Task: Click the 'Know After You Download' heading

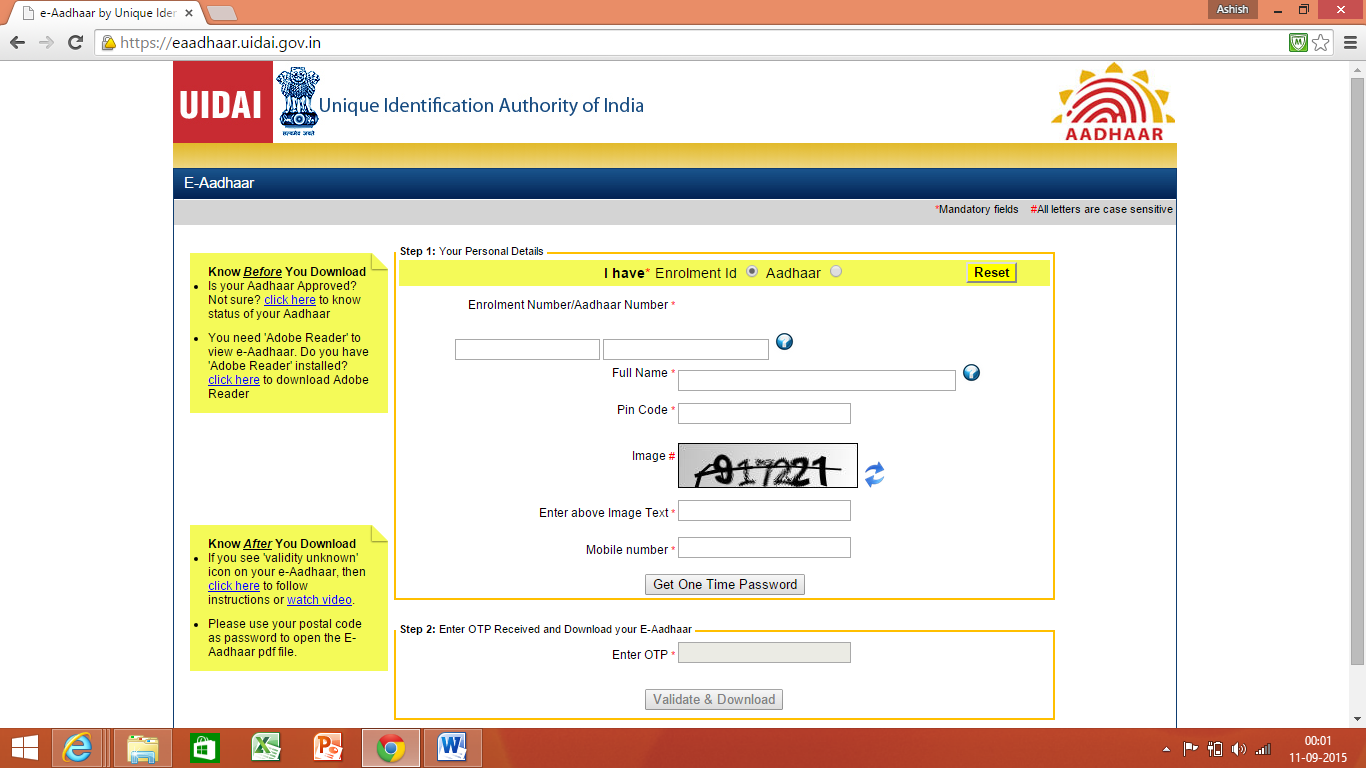Action: coord(282,544)
